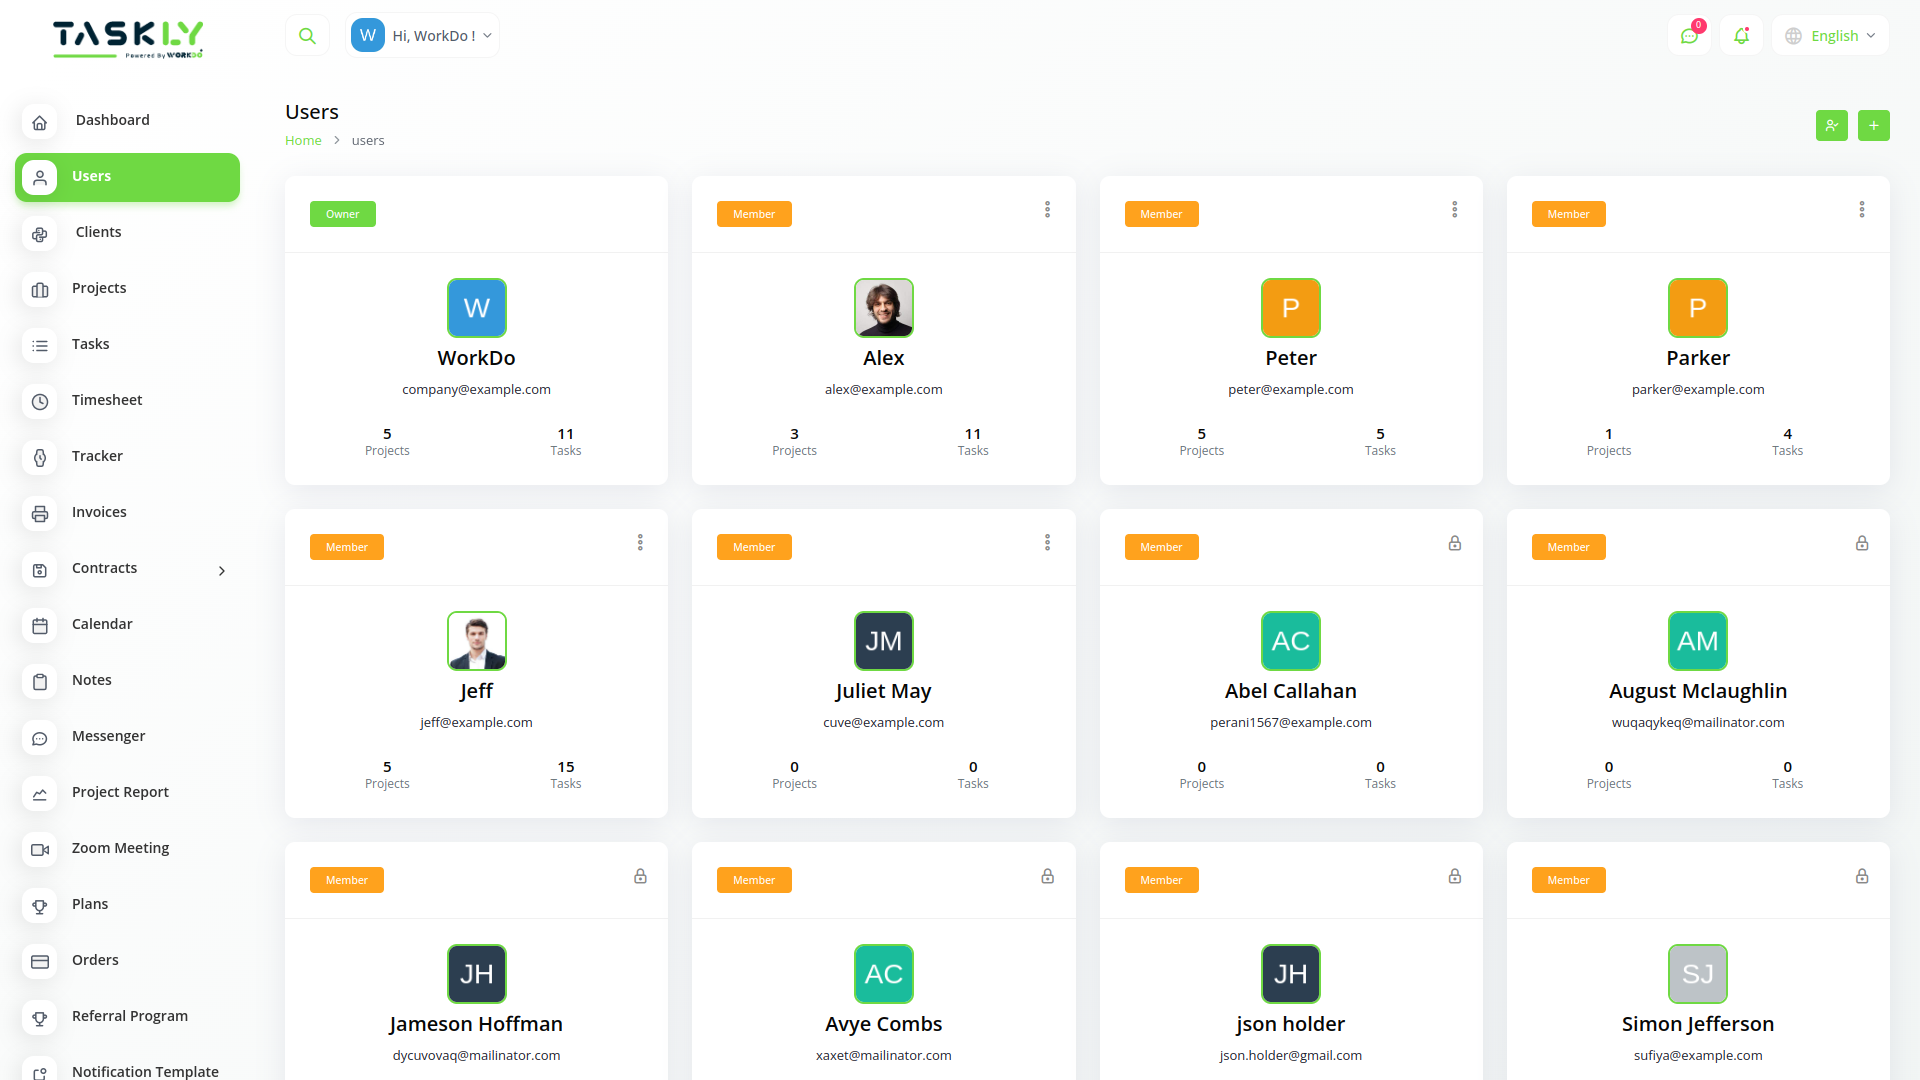Open three-dot menu on Alex card
The height and width of the screenshot is (1080, 1920).
1047,209
